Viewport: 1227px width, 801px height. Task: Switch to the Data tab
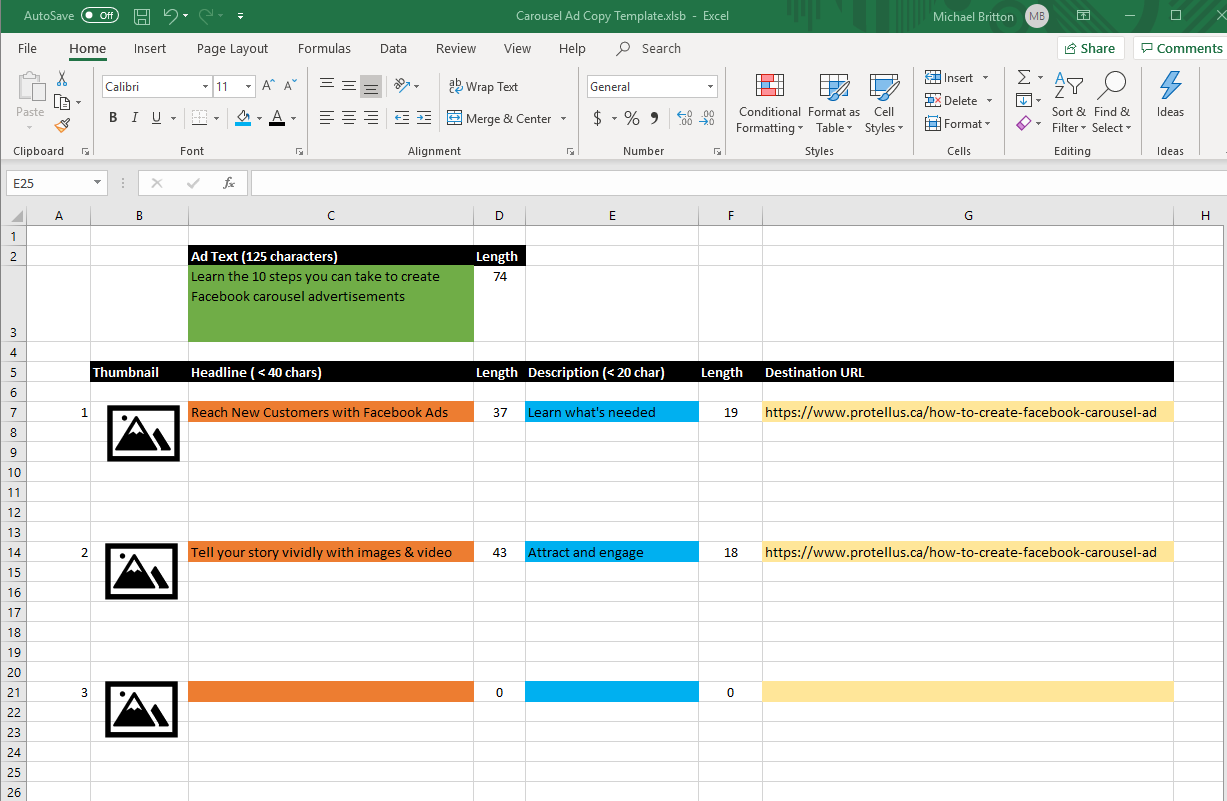click(393, 48)
